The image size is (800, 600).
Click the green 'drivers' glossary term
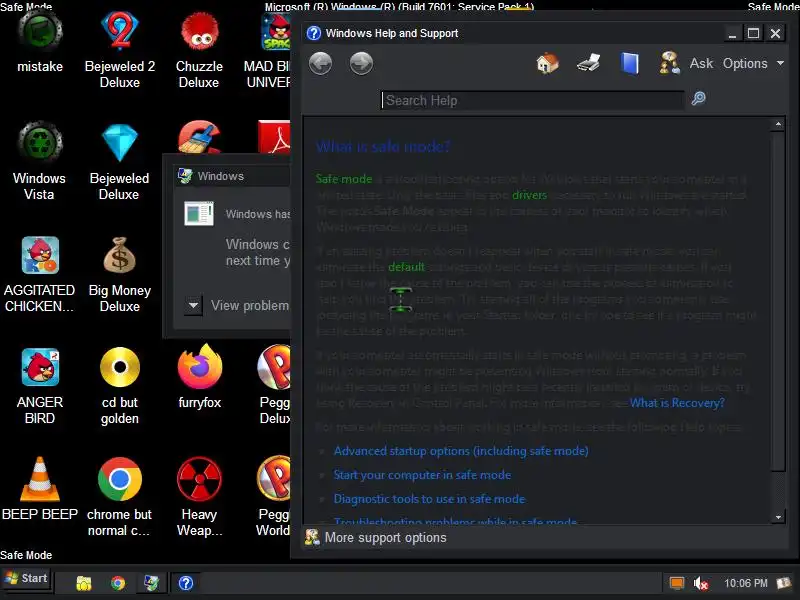(529, 195)
